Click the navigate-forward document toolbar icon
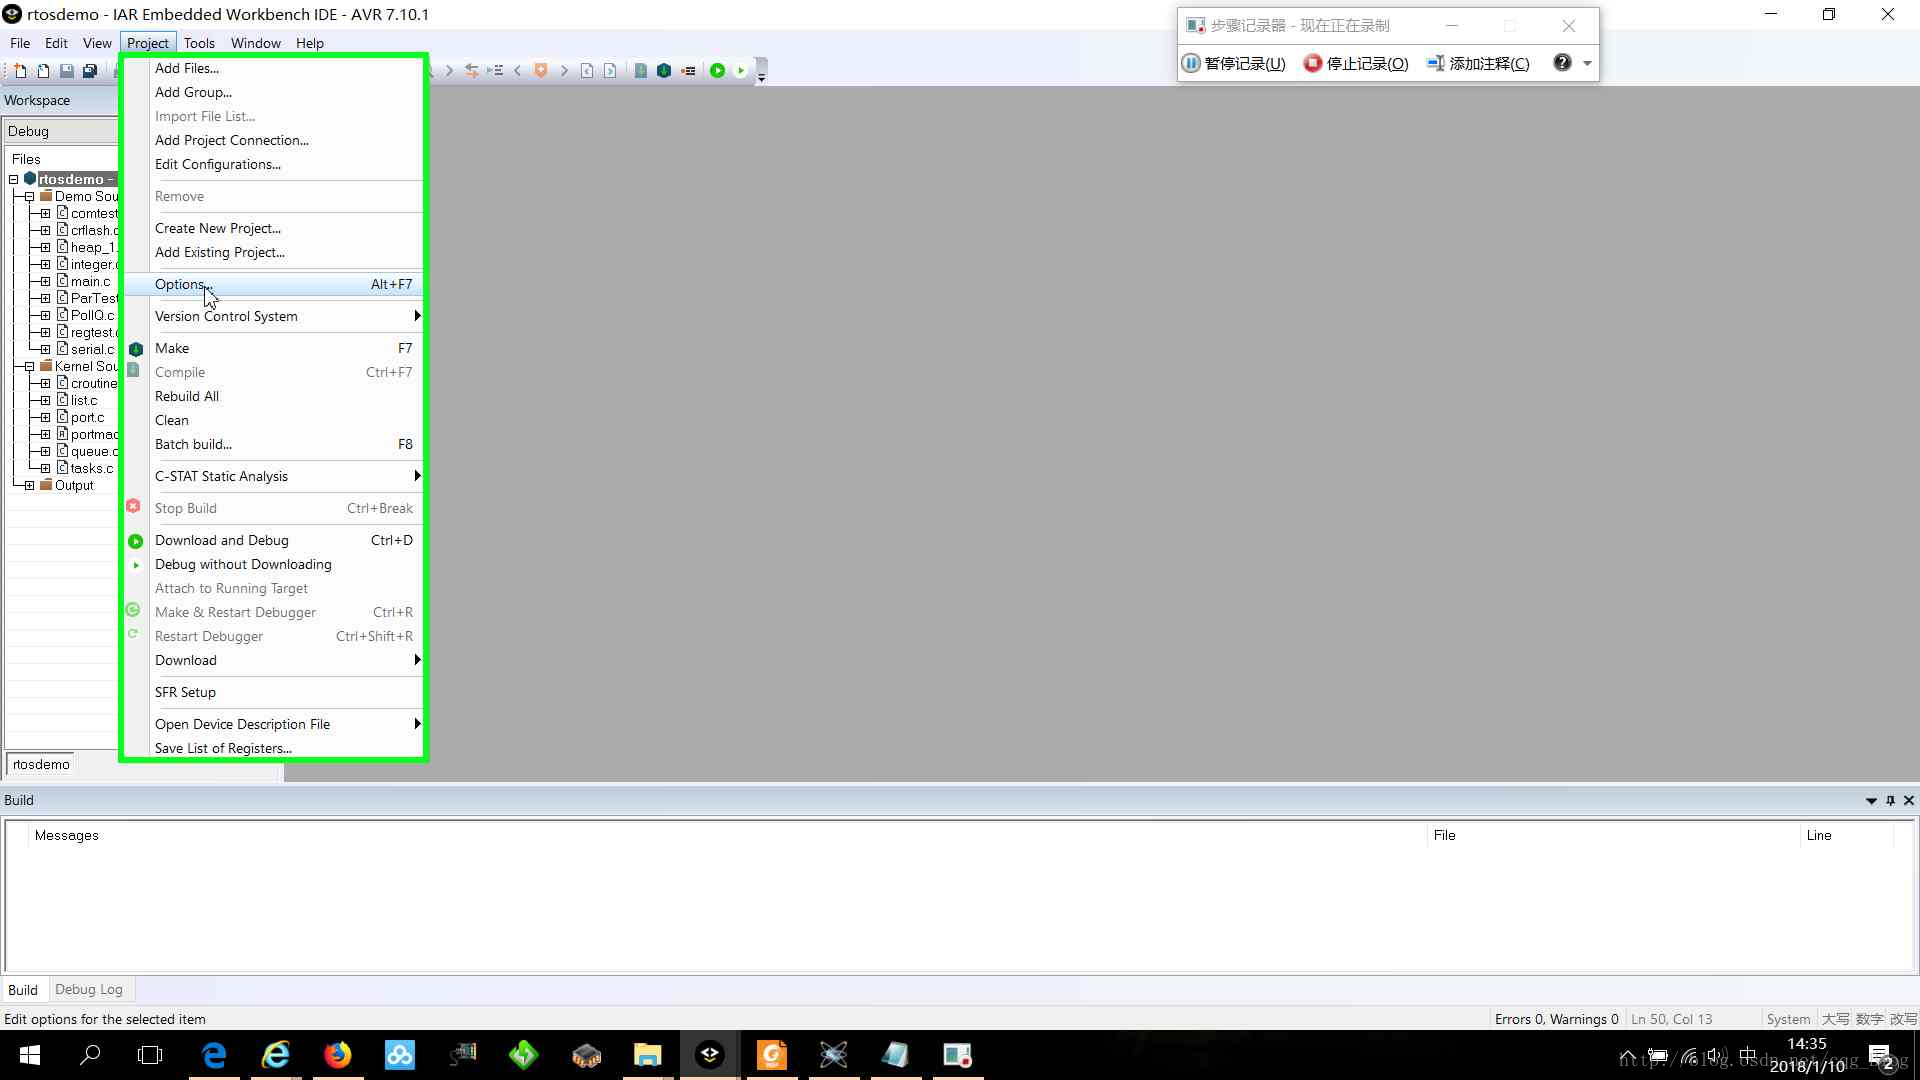Screen dimensions: 1920x1080 610,71
